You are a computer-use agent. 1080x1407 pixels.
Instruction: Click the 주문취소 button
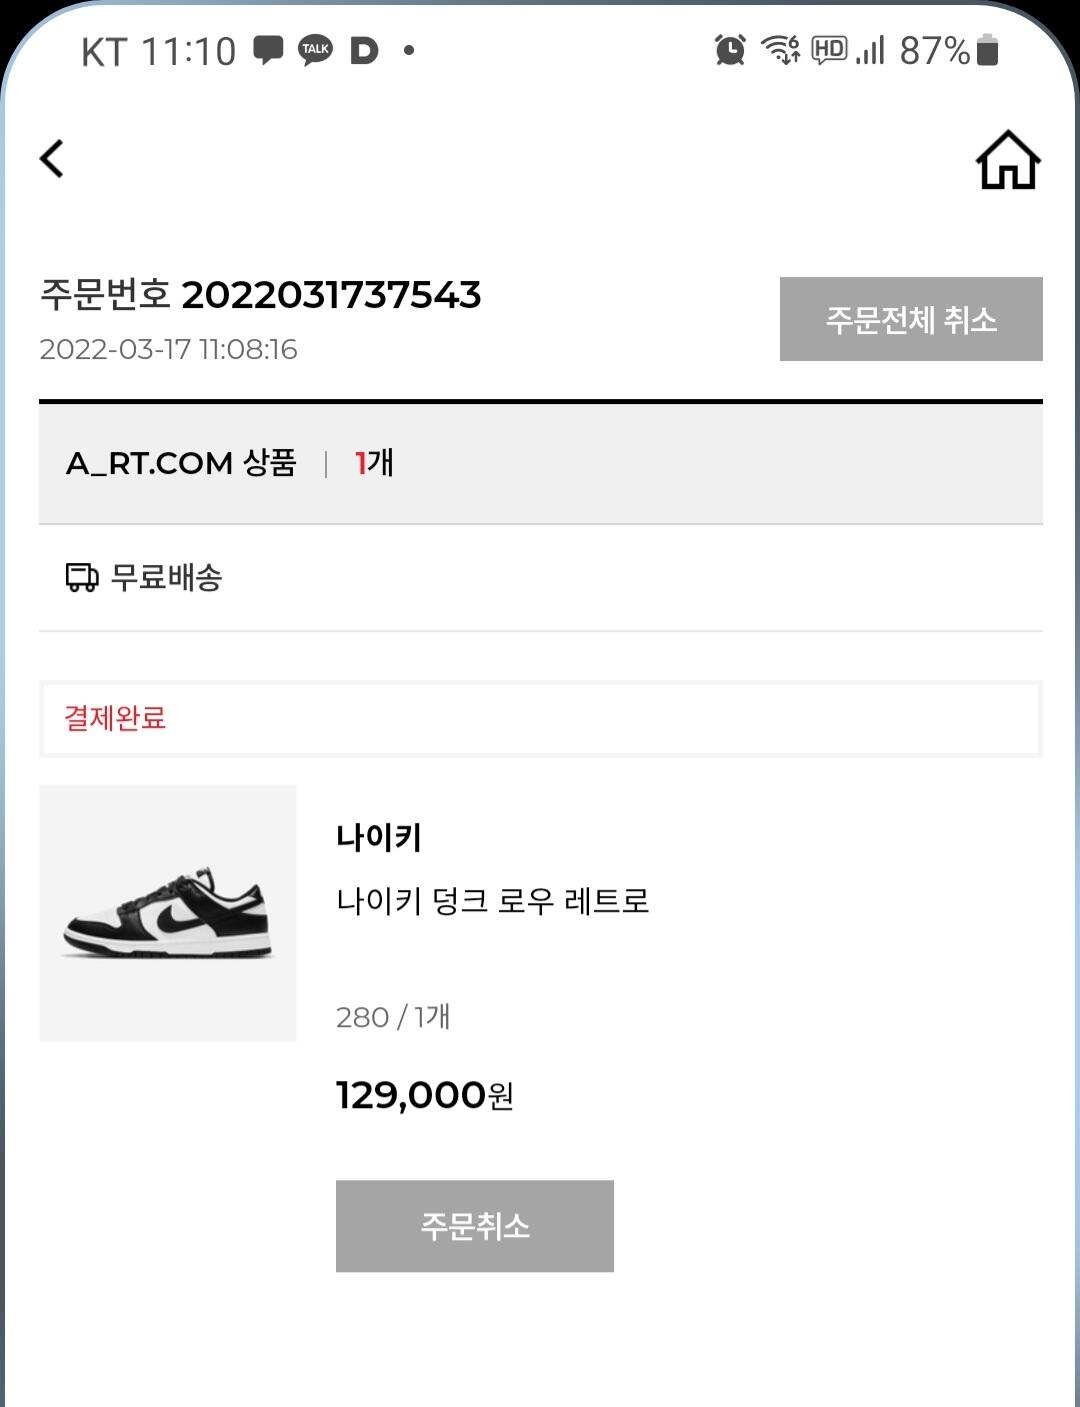tap(475, 1226)
